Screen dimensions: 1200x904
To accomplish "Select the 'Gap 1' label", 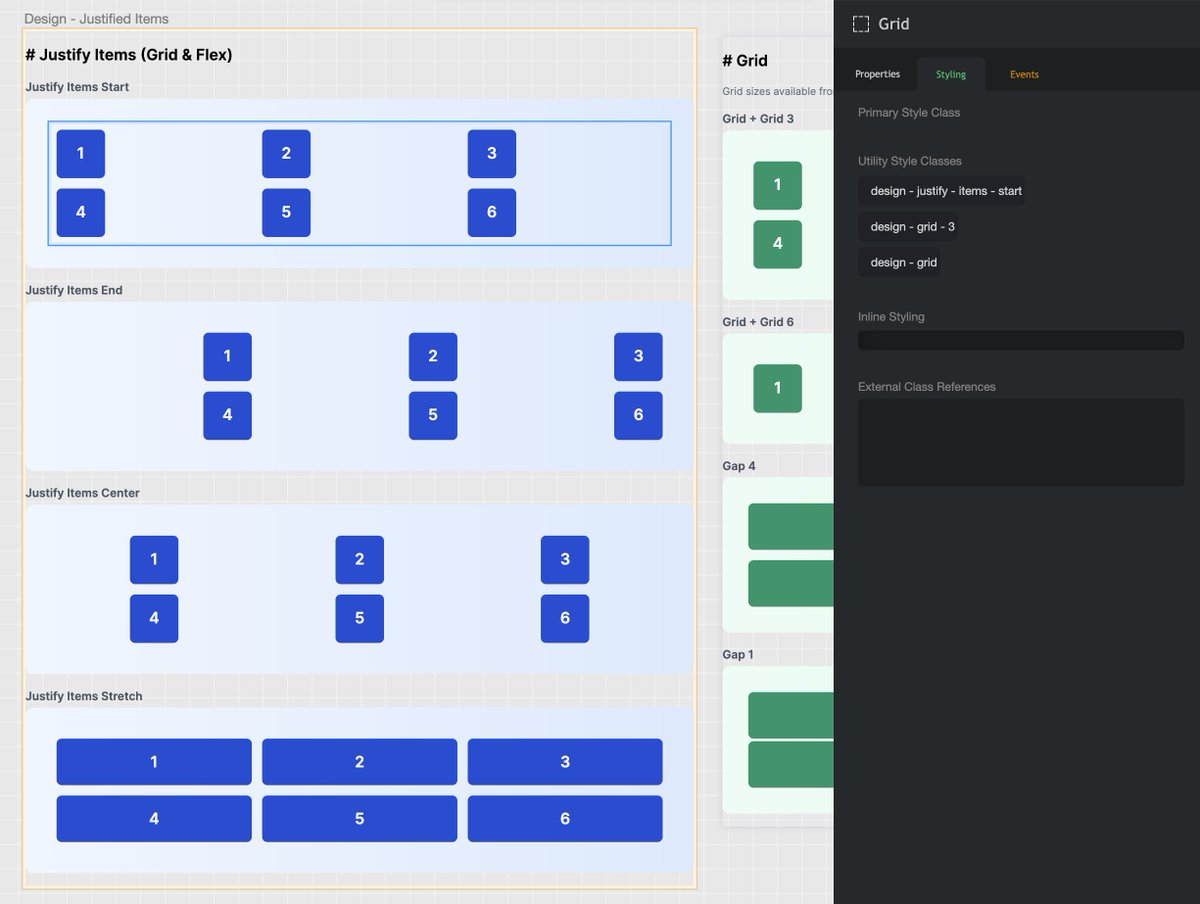I will point(738,654).
